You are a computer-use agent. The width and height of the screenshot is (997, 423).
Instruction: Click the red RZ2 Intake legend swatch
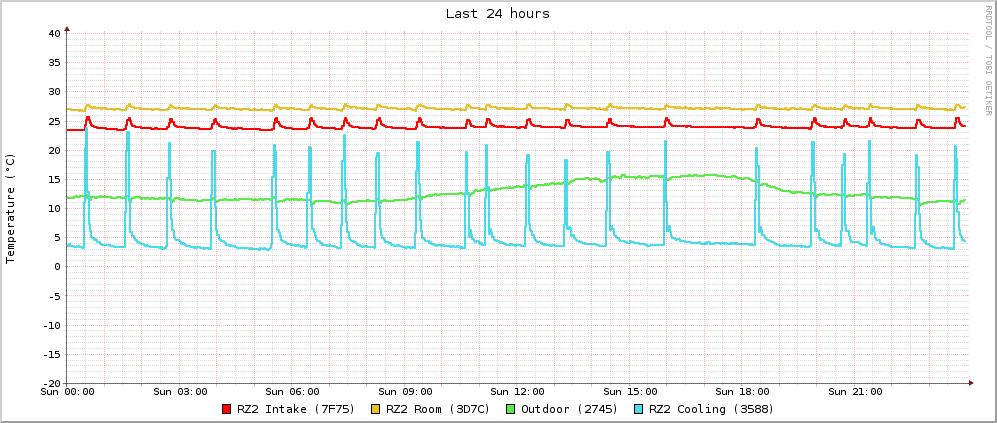coord(226,409)
